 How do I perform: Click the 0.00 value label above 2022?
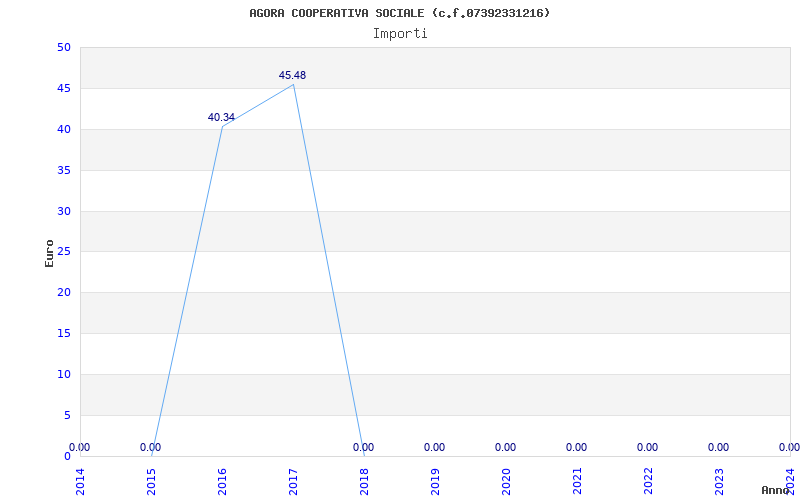tap(647, 447)
